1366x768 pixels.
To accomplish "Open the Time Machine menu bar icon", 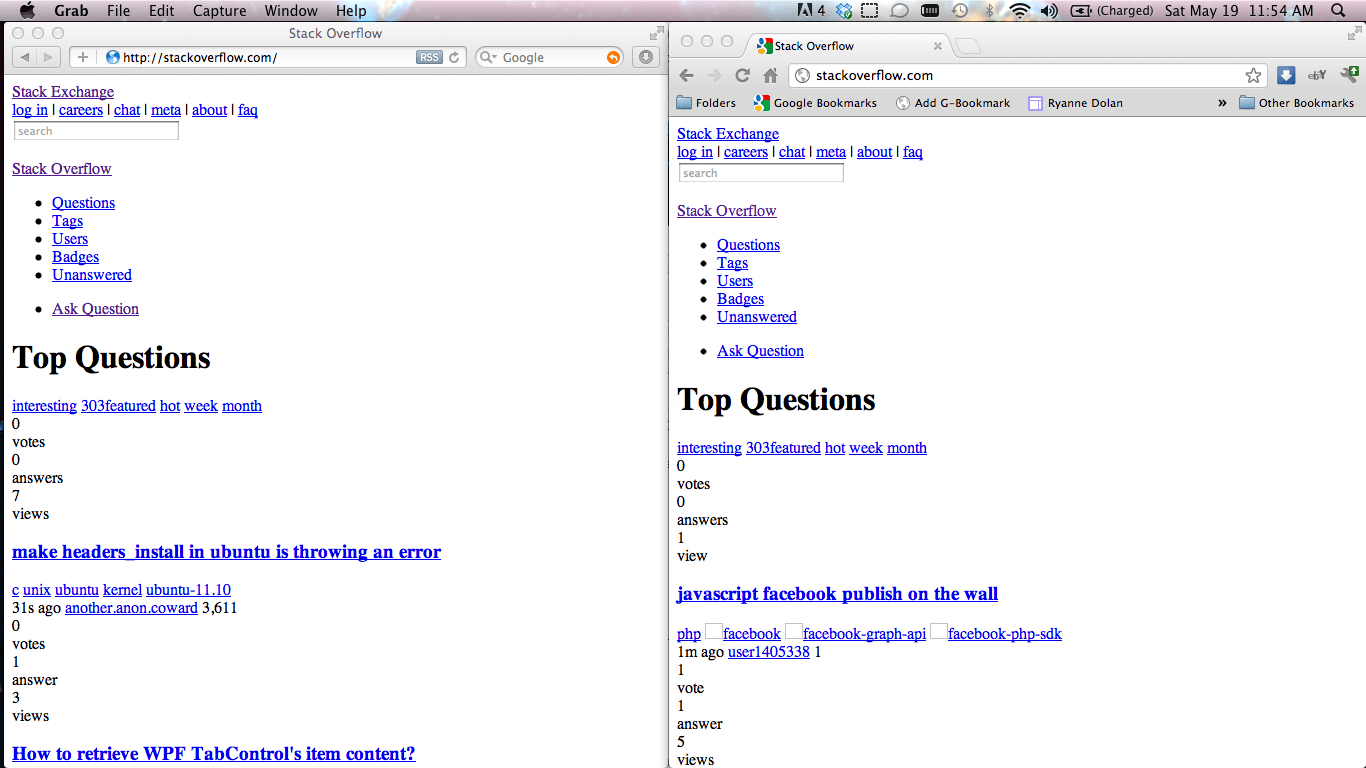I will click(959, 11).
